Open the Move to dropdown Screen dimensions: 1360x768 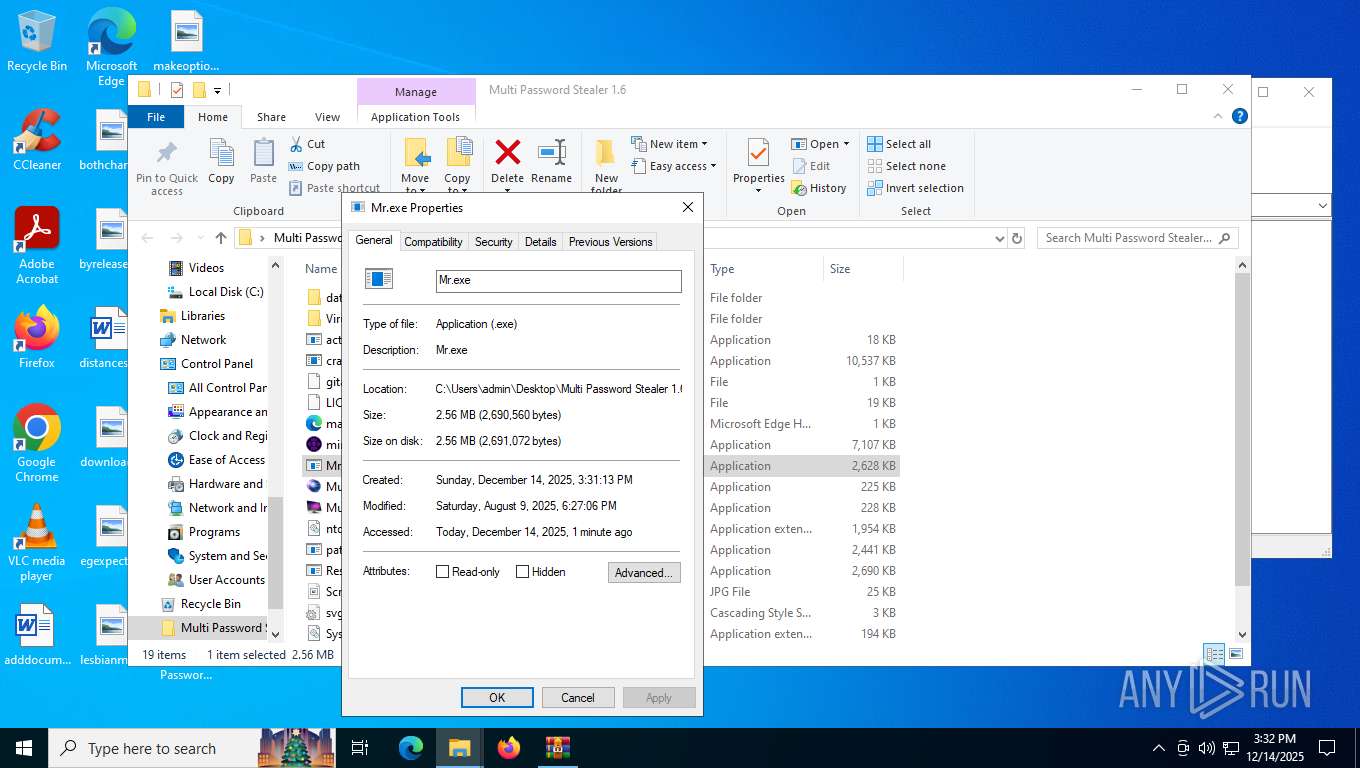415,190
